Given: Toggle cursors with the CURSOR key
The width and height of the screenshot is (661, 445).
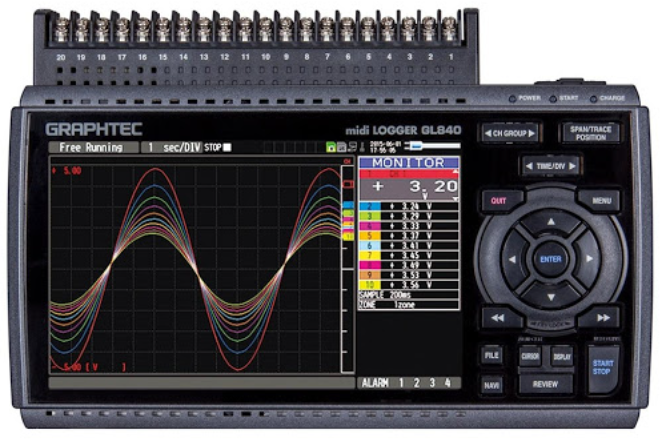Looking at the screenshot, I should click(x=530, y=357).
